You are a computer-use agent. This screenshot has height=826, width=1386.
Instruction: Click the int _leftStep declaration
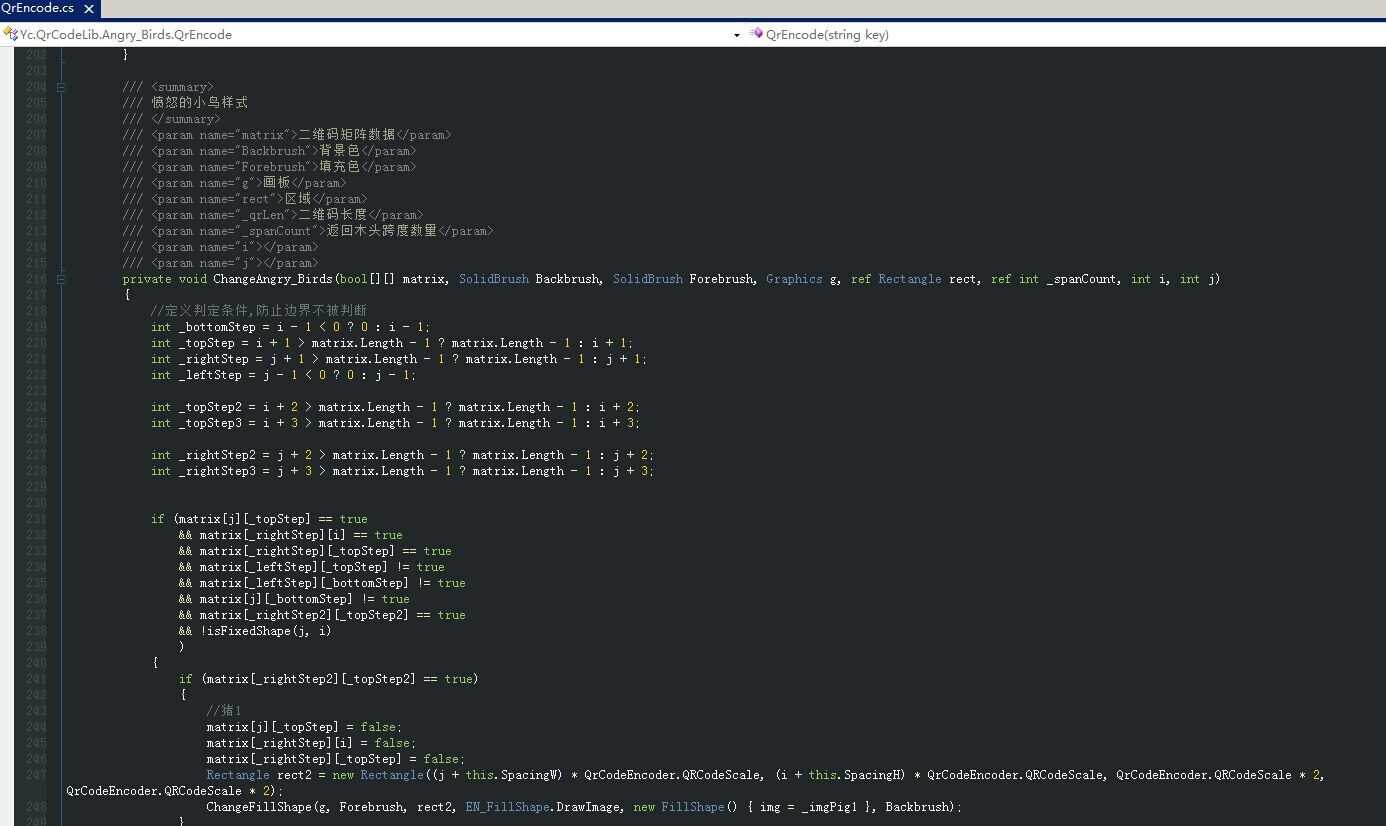point(283,375)
